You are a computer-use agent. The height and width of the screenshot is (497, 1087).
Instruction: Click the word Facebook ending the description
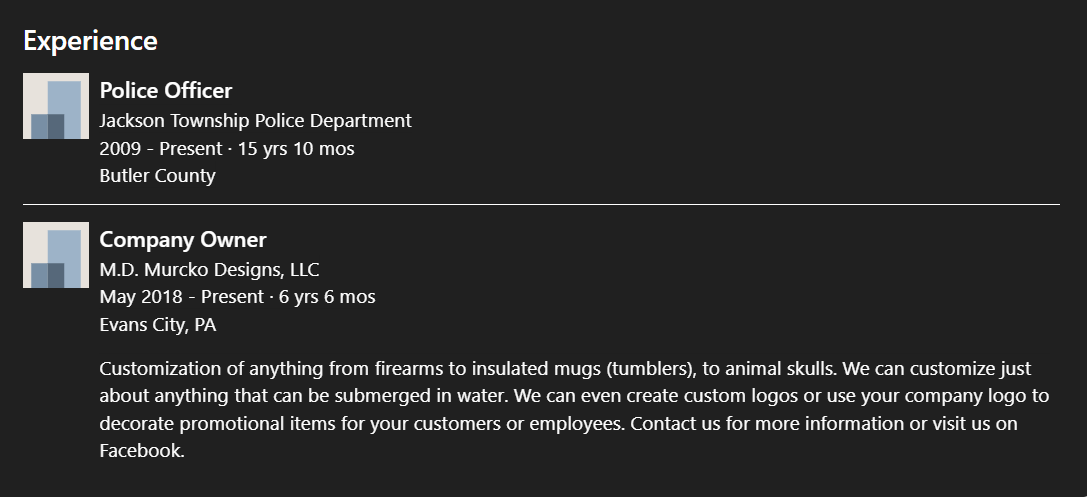pos(142,451)
